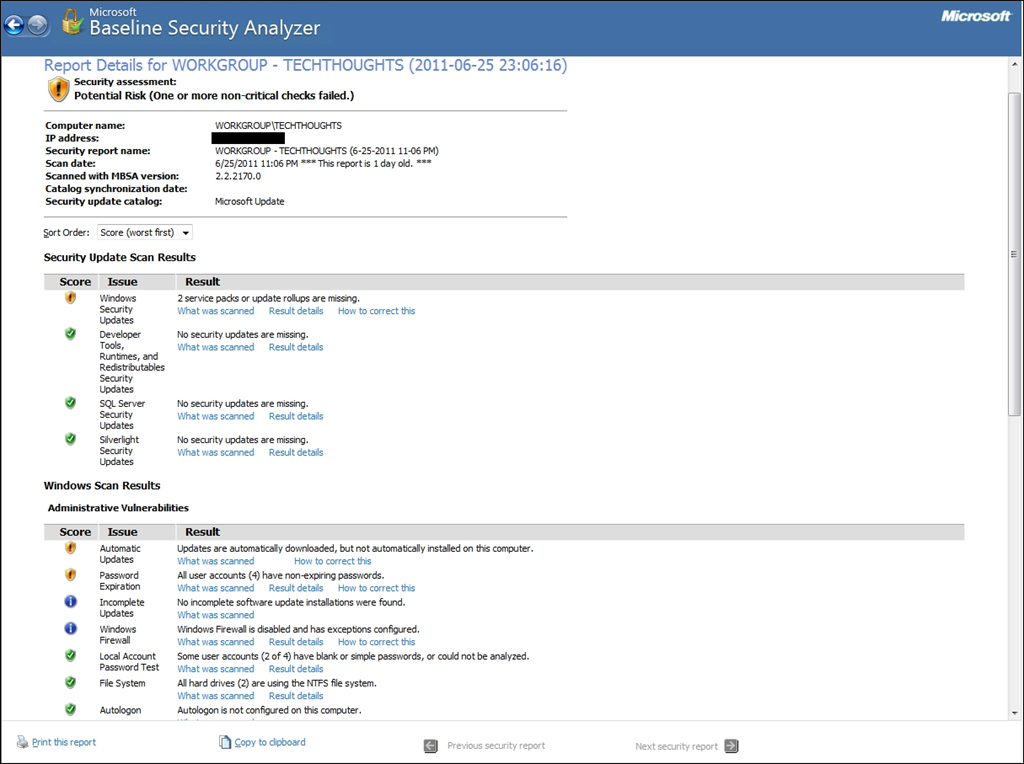
Task: Click the security assessment yellow shield icon
Action: coord(58,89)
